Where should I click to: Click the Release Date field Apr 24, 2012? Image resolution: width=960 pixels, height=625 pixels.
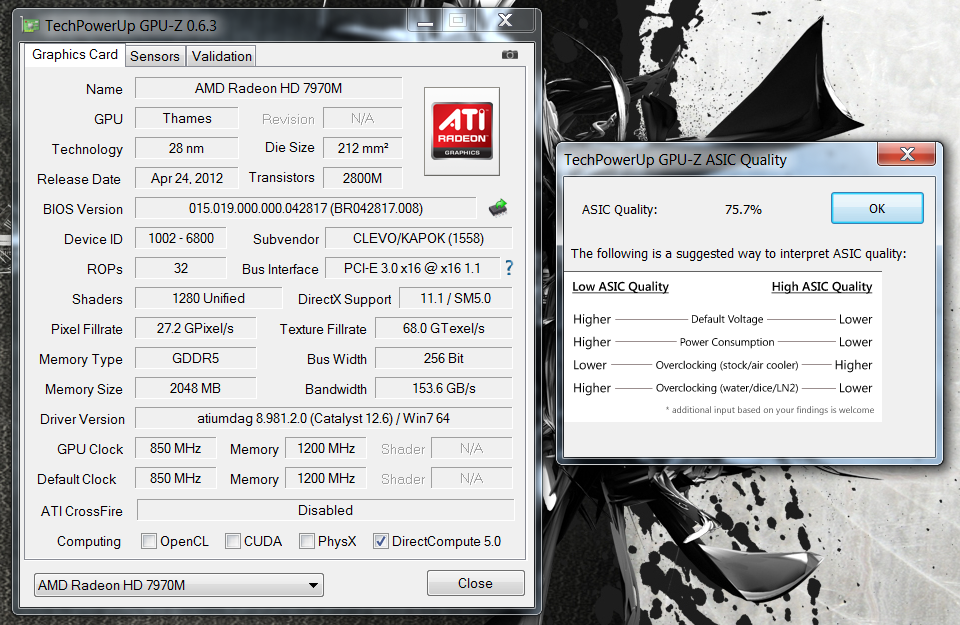tap(187, 178)
